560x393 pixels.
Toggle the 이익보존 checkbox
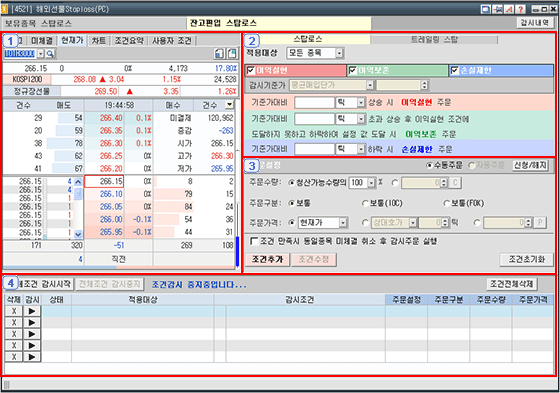[352, 70]
